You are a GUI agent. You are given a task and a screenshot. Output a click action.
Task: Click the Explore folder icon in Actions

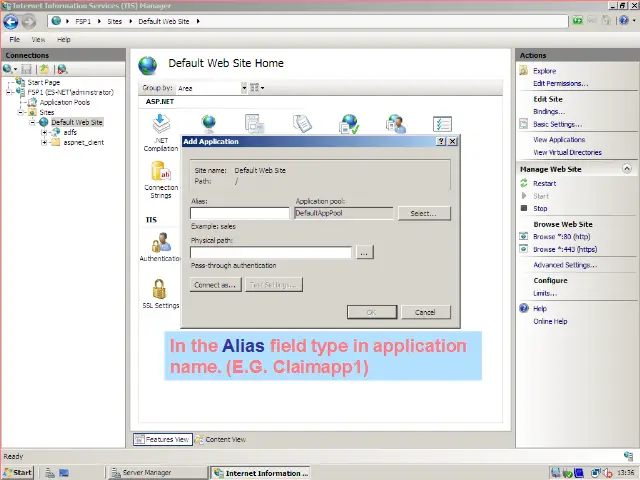pyautogui.click(x=524, y=71)
